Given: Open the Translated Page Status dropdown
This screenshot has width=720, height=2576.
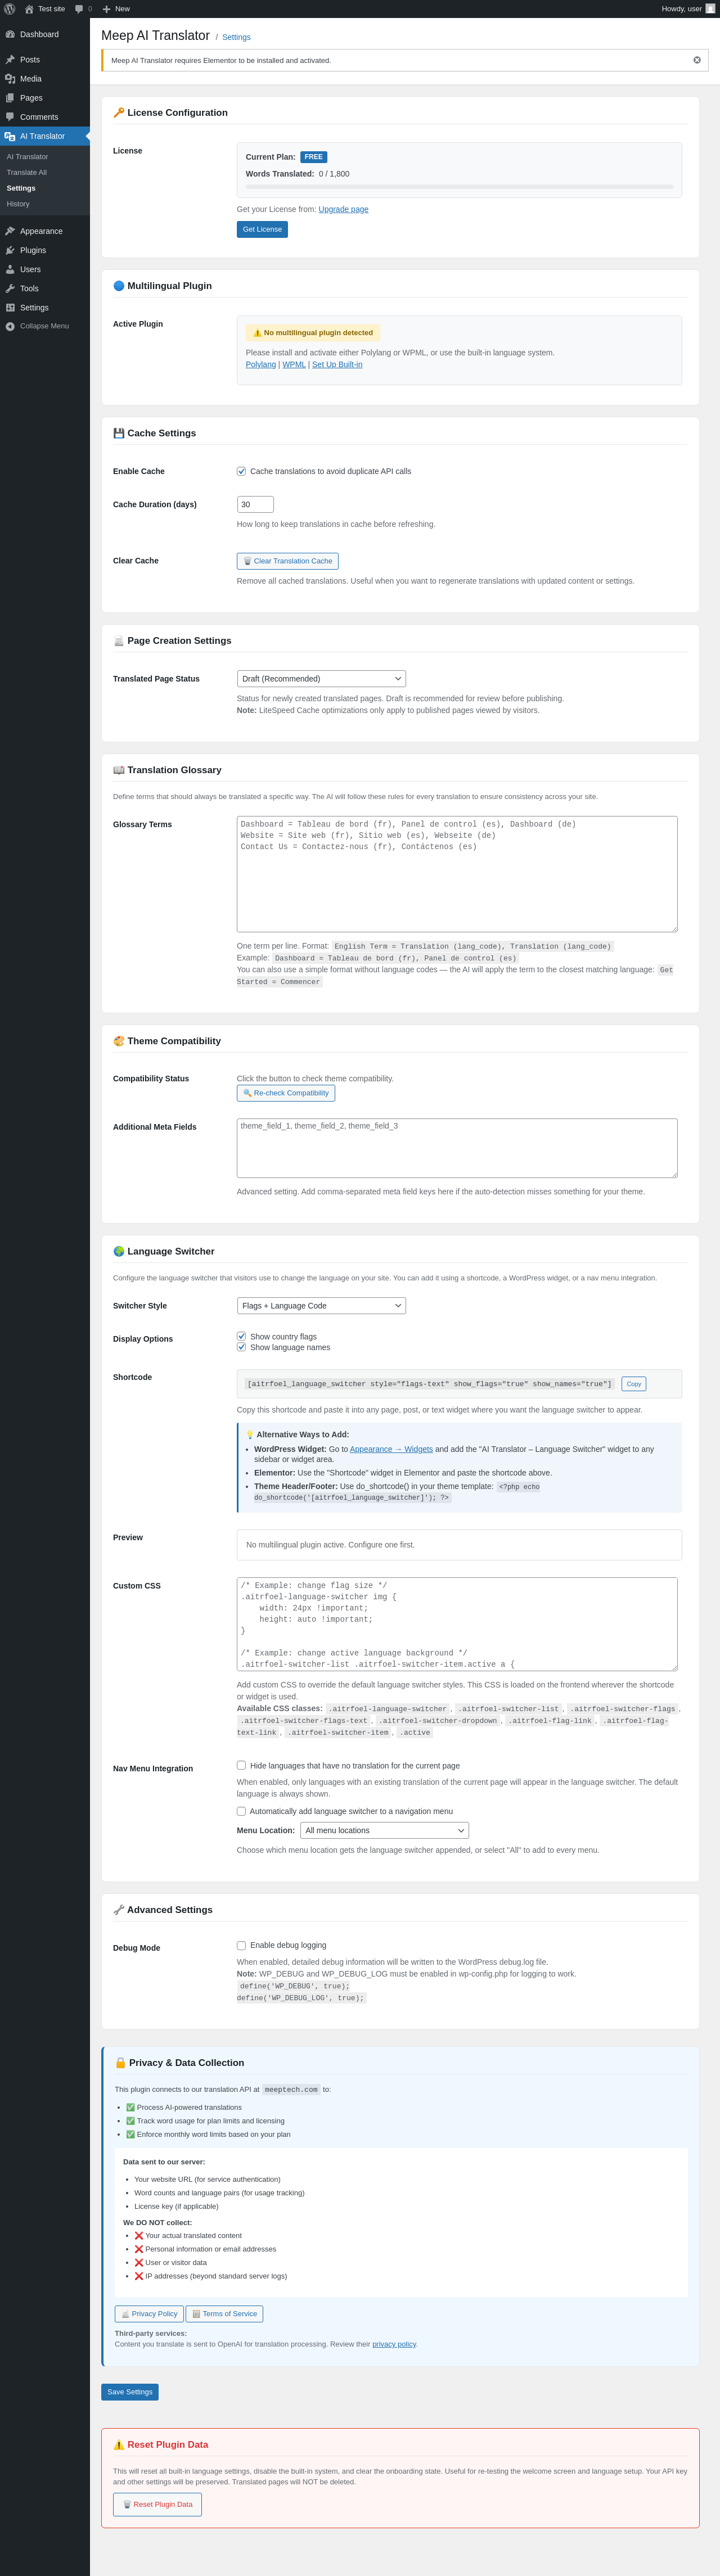Looking at the screenshot, I should pyautogui.click(x=321, y=679).
